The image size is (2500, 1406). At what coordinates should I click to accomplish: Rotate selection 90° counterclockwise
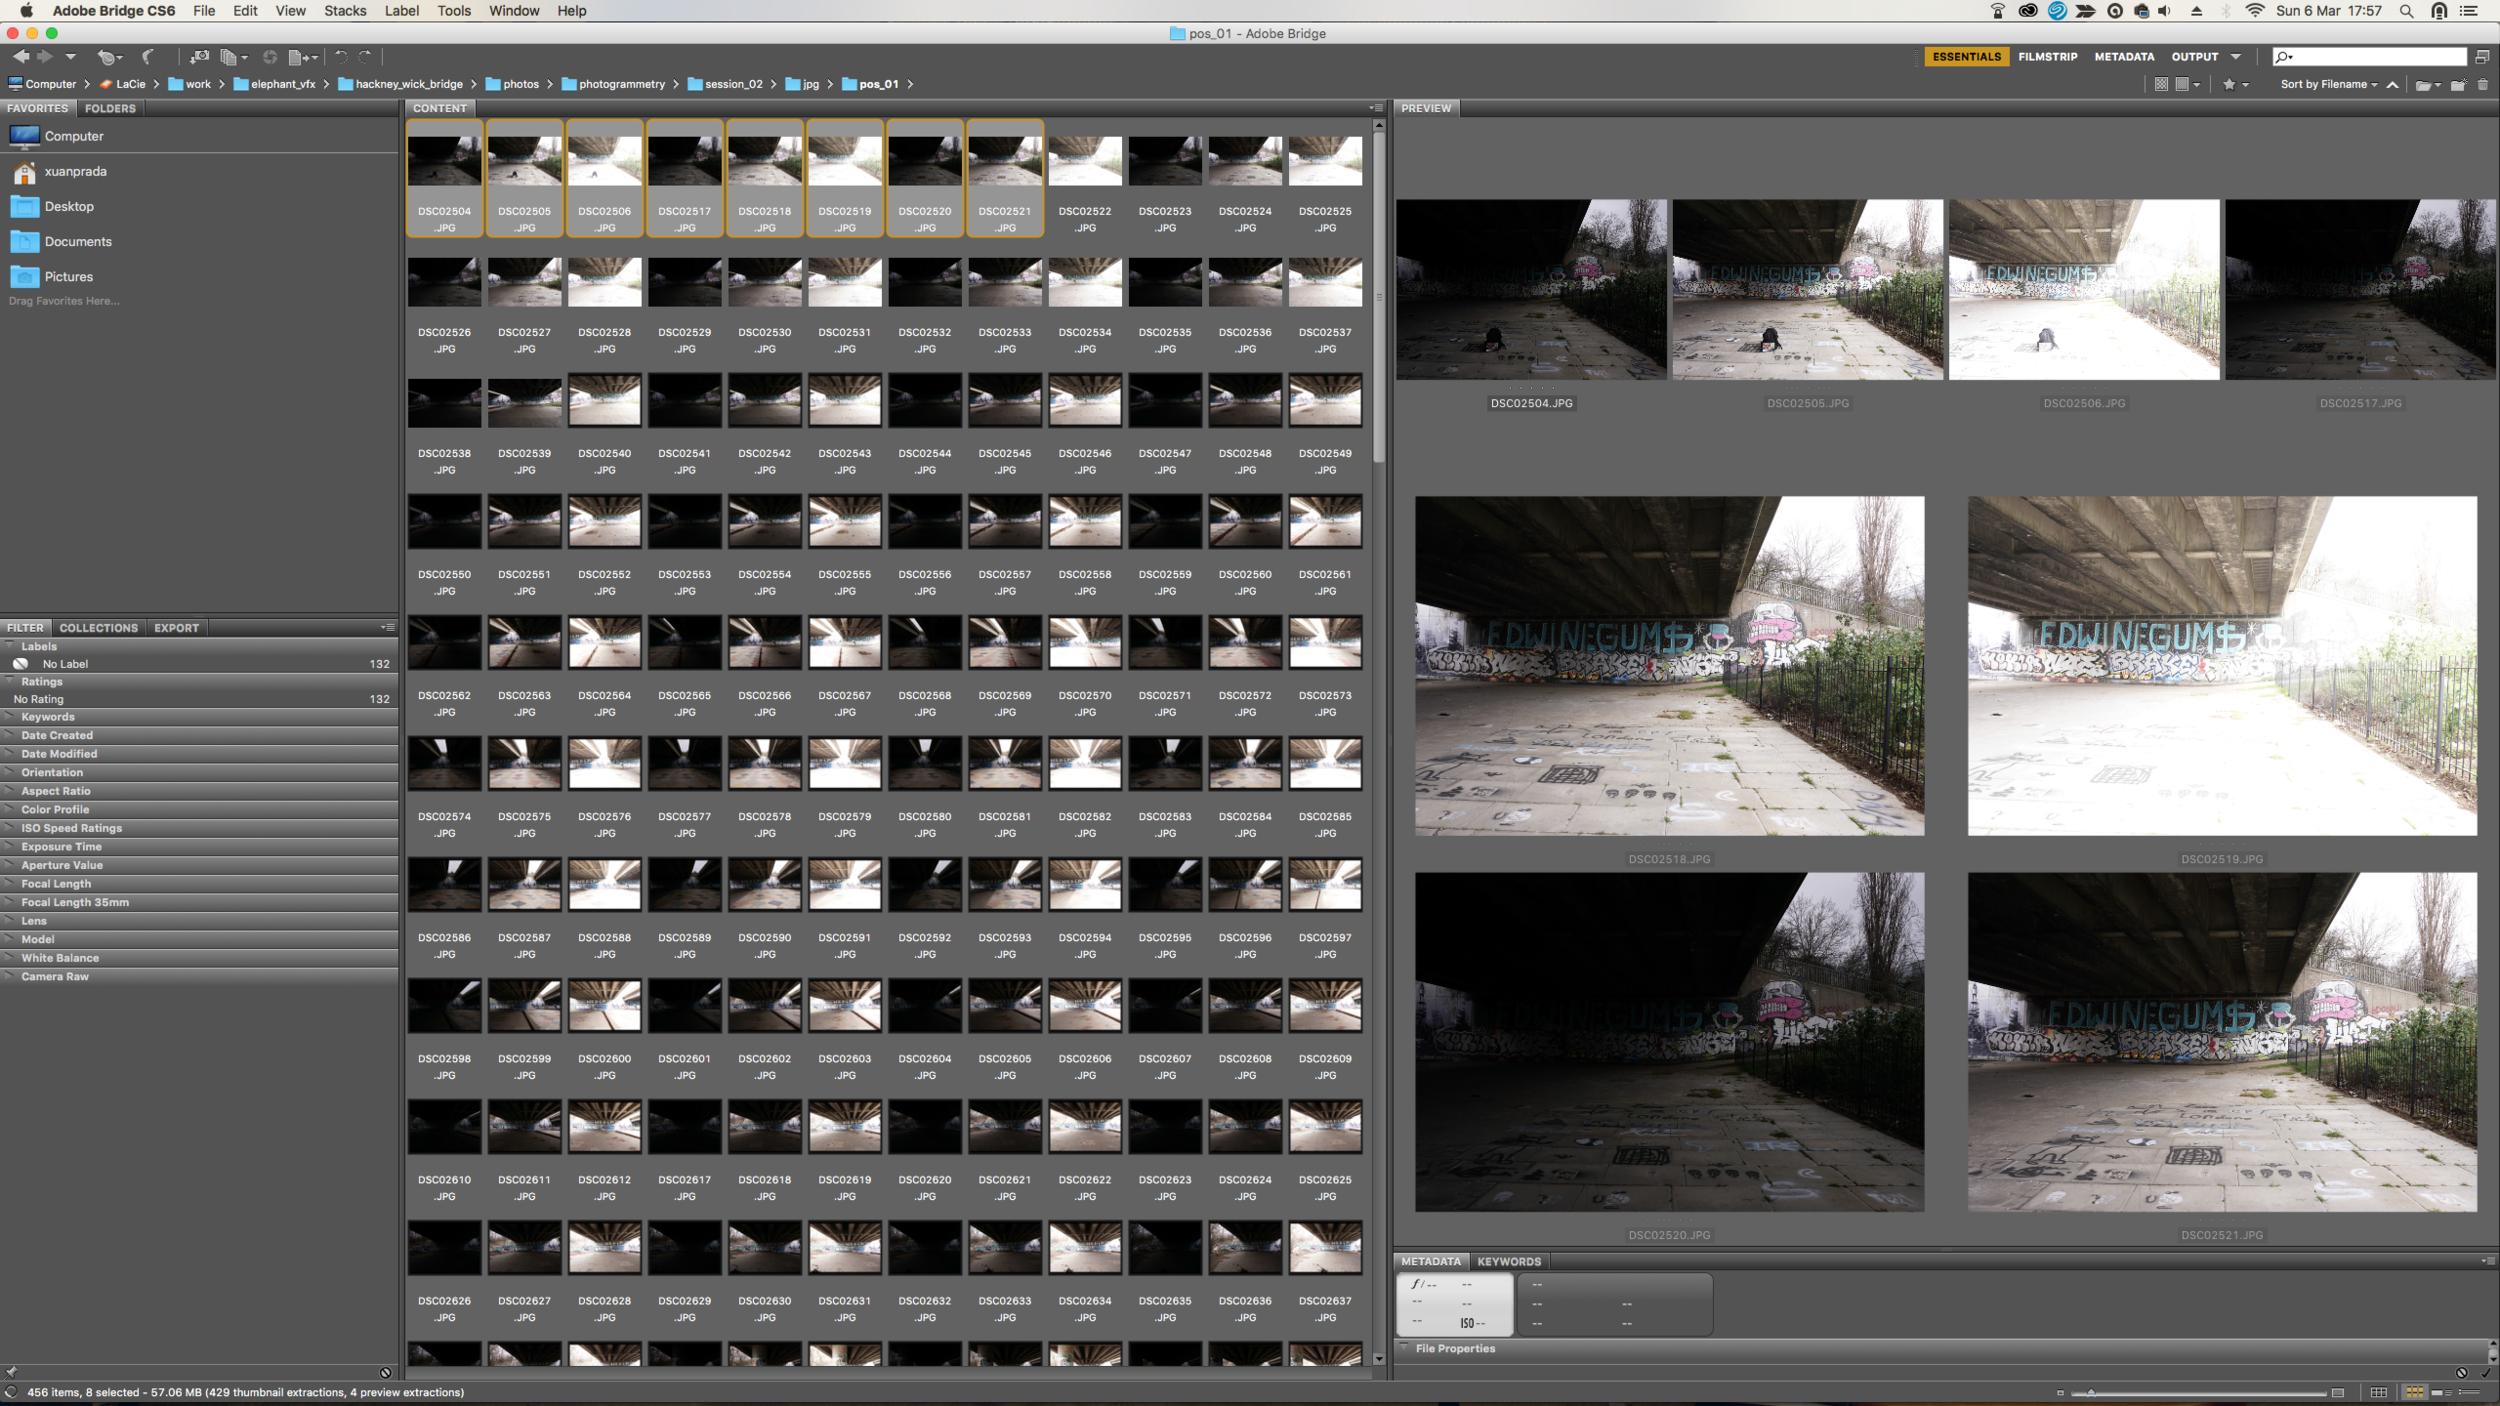click(x=341, y=57)
